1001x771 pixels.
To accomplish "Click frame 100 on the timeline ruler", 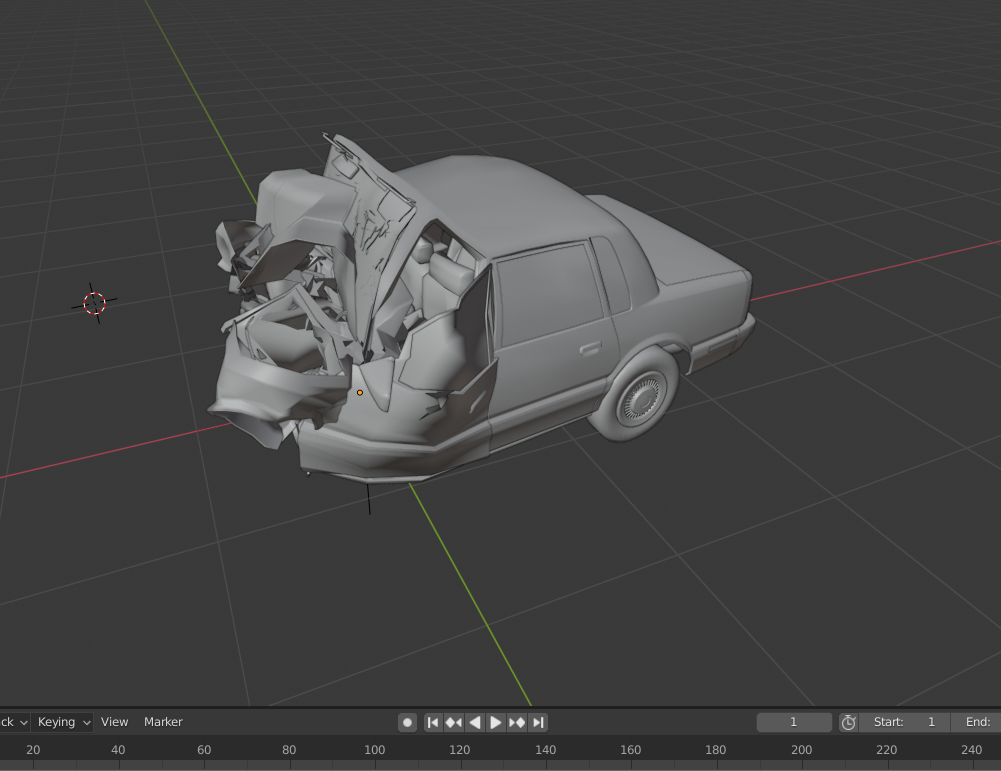I will click(374, 750).
